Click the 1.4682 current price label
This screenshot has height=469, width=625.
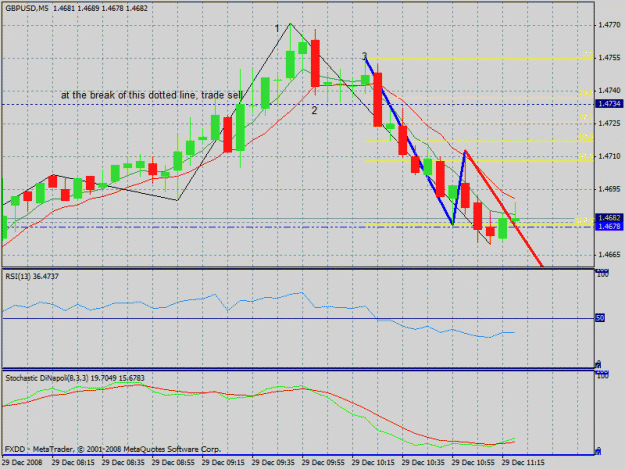point(609,218)
